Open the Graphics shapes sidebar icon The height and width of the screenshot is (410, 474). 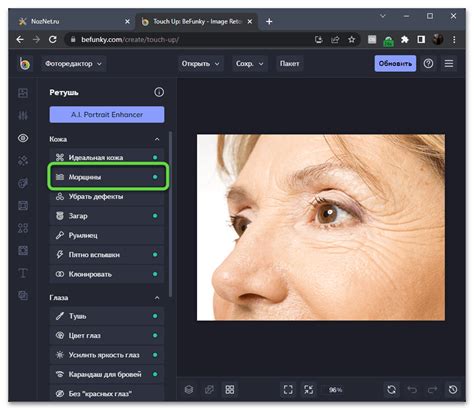point(23,228)
